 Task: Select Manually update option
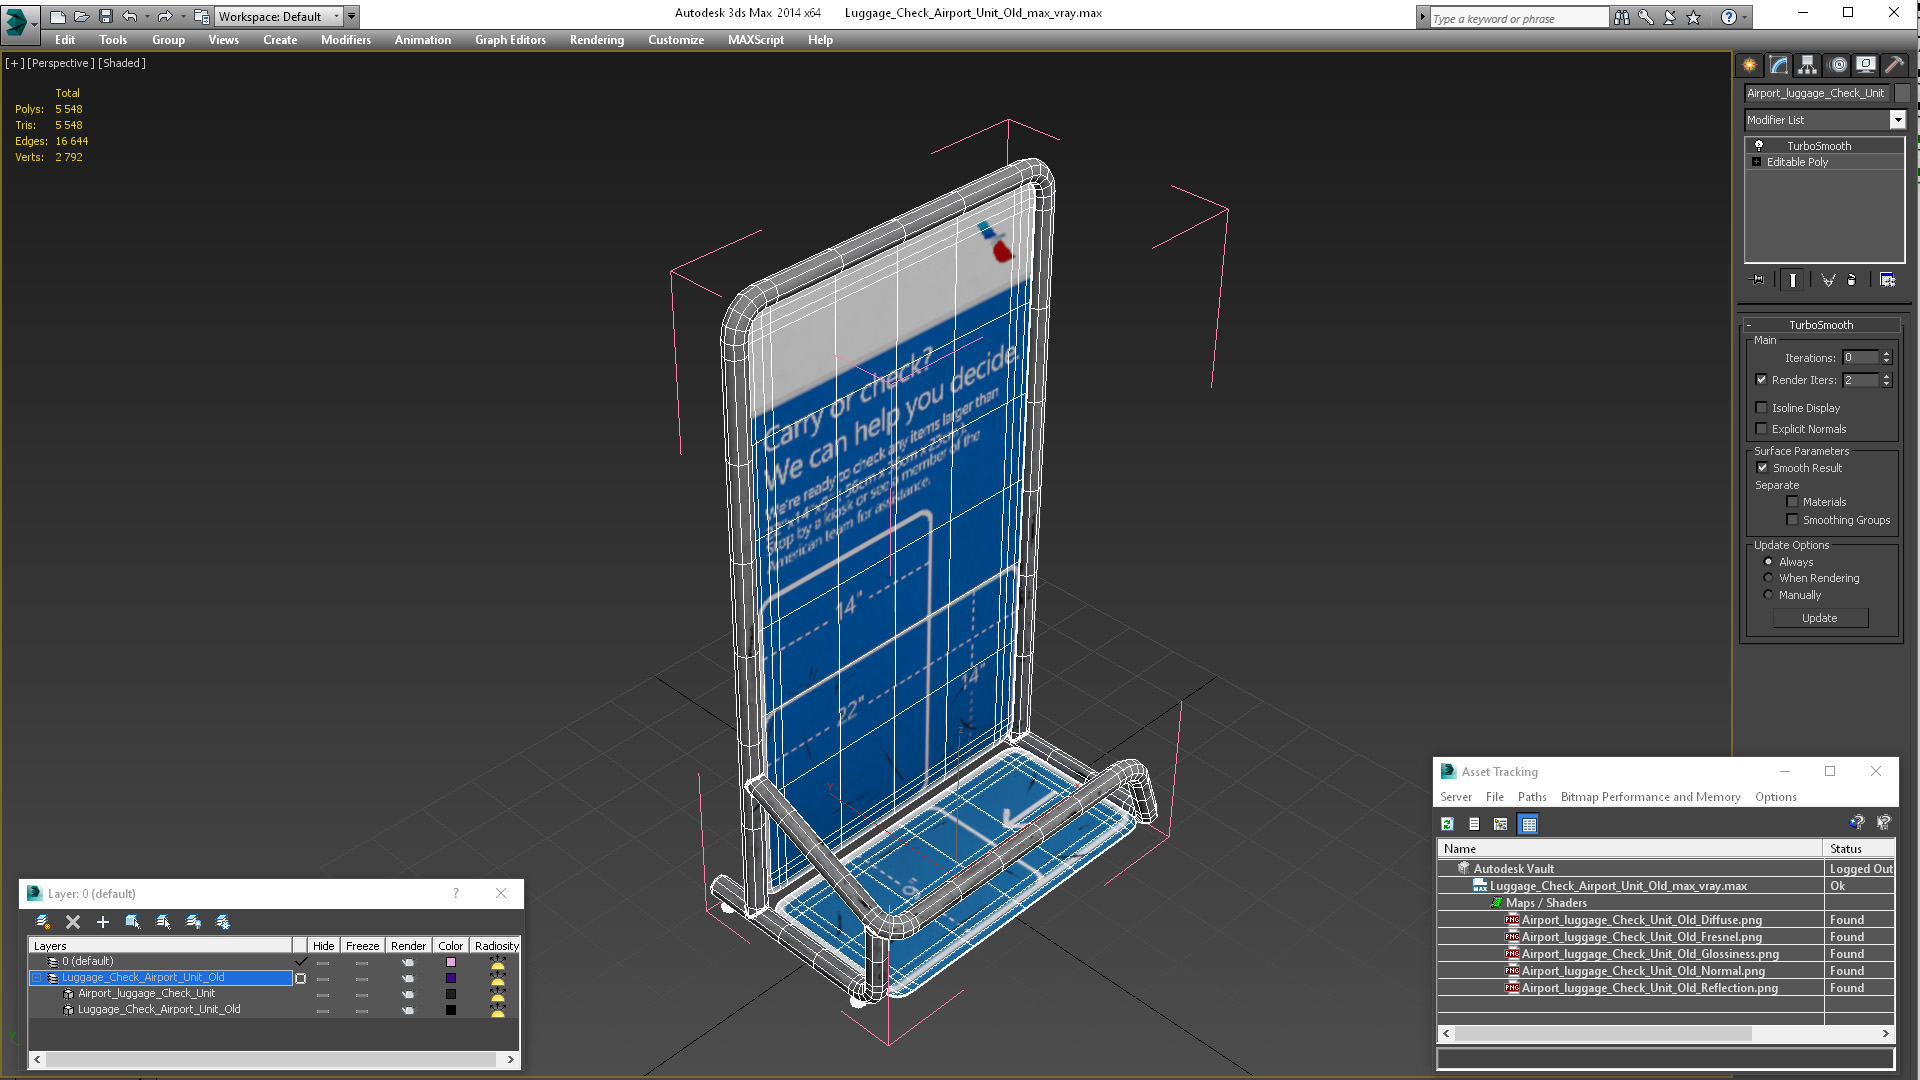(1768, 595)
